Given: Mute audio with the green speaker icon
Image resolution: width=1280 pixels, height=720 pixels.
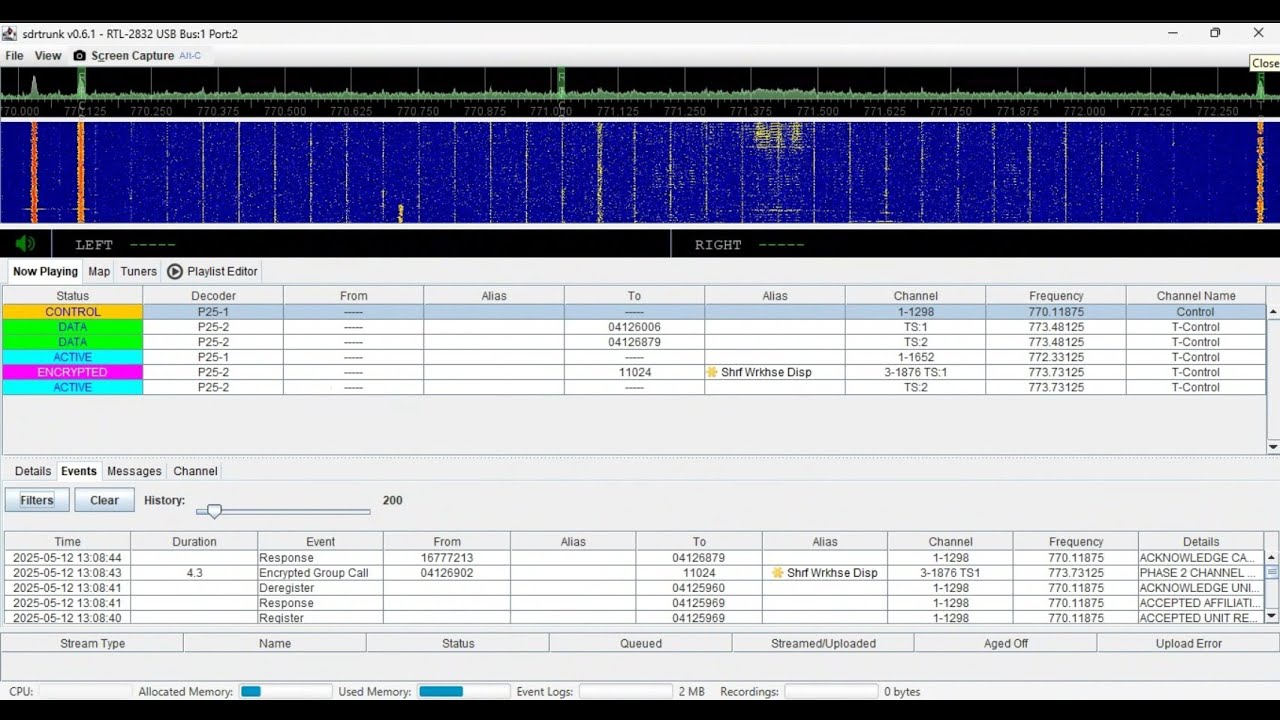Looking at the screenshot, I should coord(25,244).
